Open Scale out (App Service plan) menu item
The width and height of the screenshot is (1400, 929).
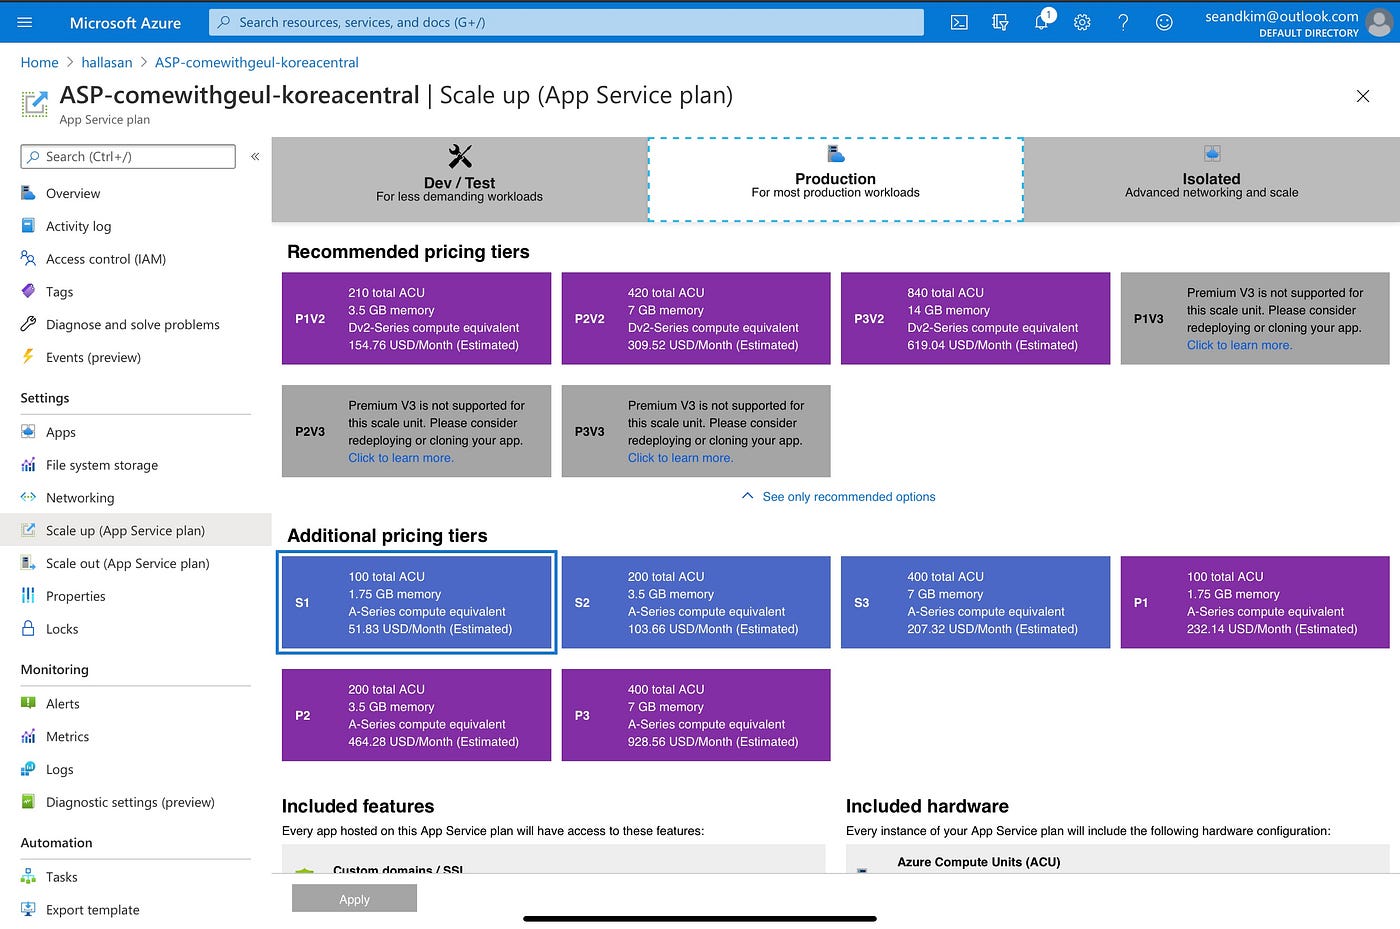(135, 563)
